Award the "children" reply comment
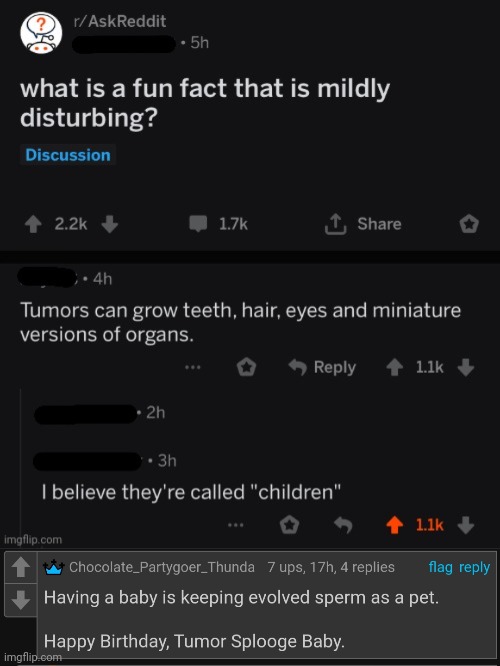 pyautogui.click(x=289, y=525)
